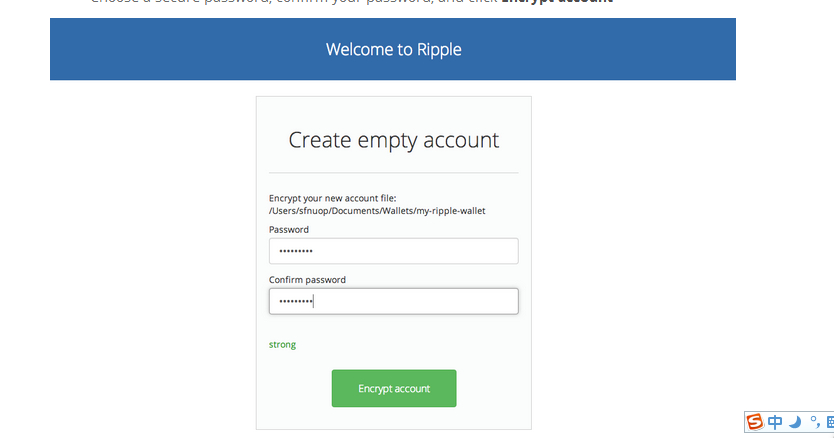
Task: Click the Encrypt your new account file text
Action: (x=332, y=198)
